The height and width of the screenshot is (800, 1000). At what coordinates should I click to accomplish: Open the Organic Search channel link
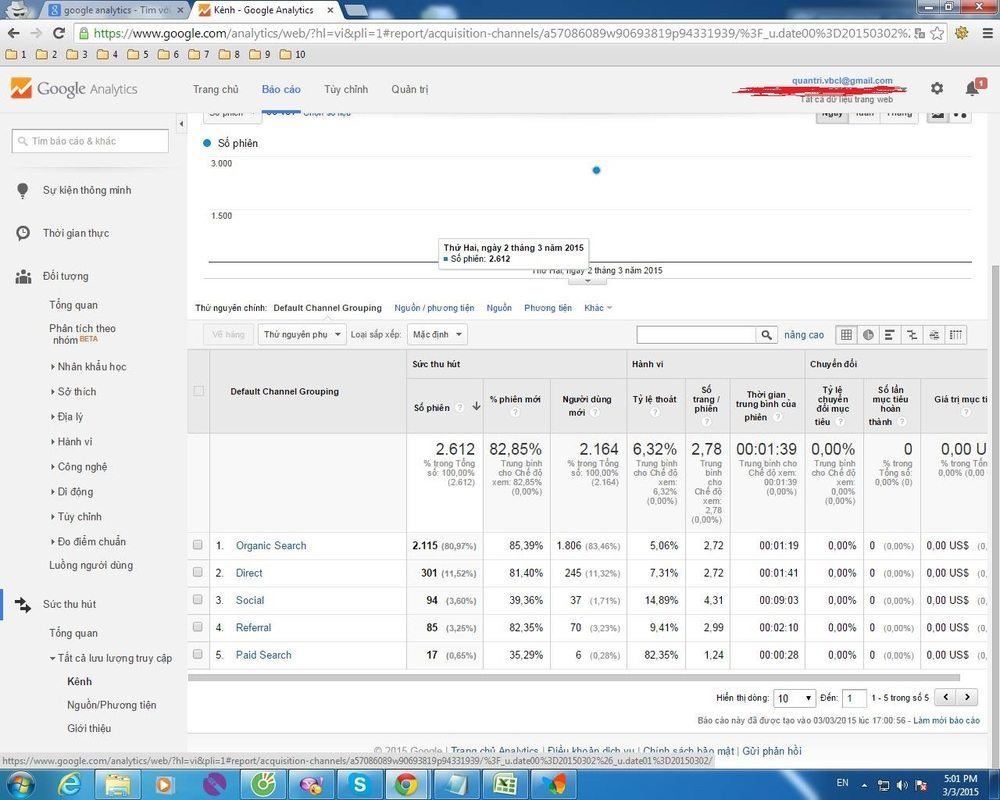pyautogui.click(x=271, y=545)
